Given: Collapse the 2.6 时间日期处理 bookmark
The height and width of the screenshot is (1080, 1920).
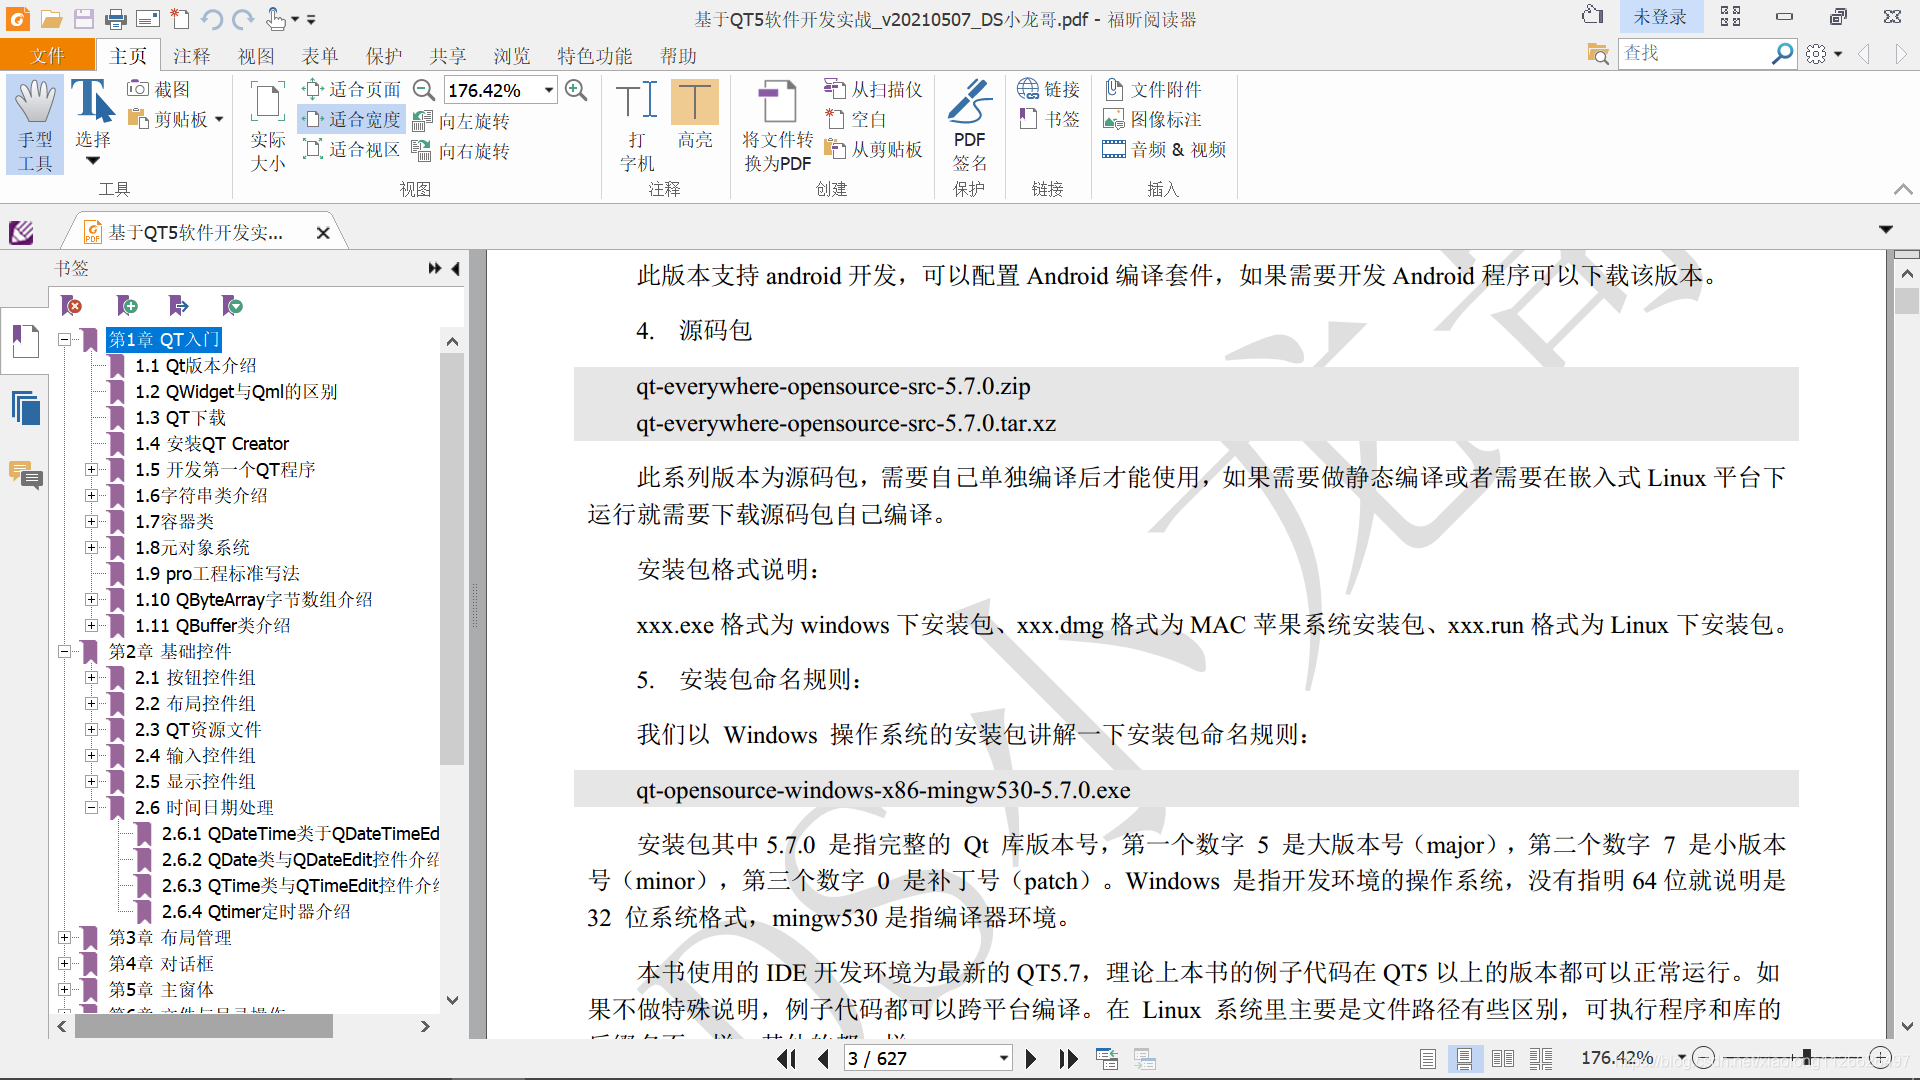Looking at the screenshot, I should [91, 808].
